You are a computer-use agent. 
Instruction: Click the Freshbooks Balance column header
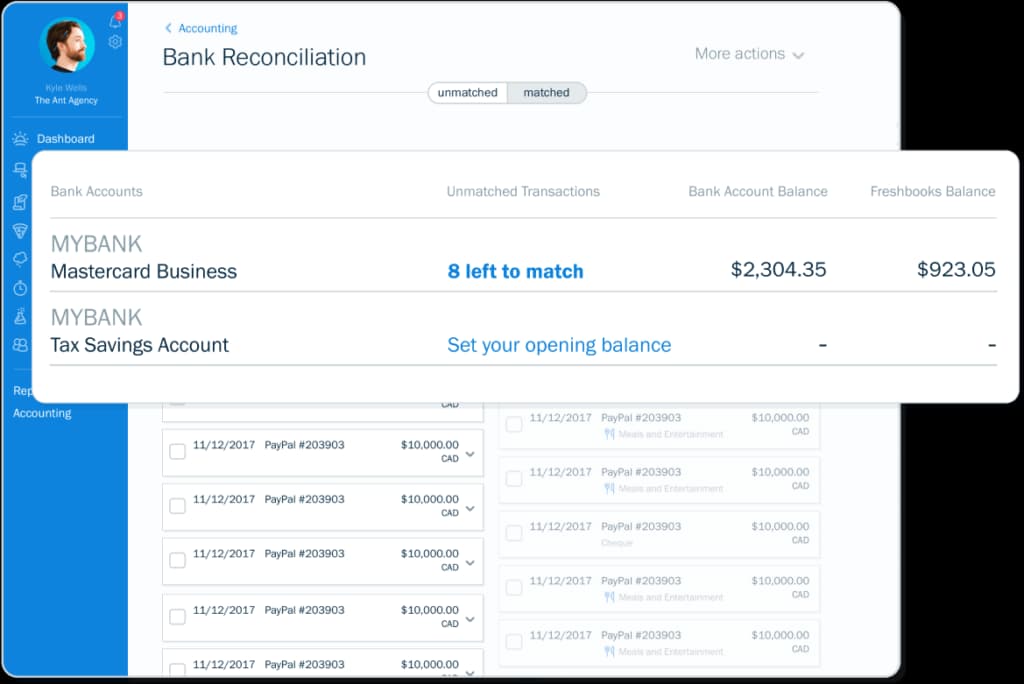point(933,191)
